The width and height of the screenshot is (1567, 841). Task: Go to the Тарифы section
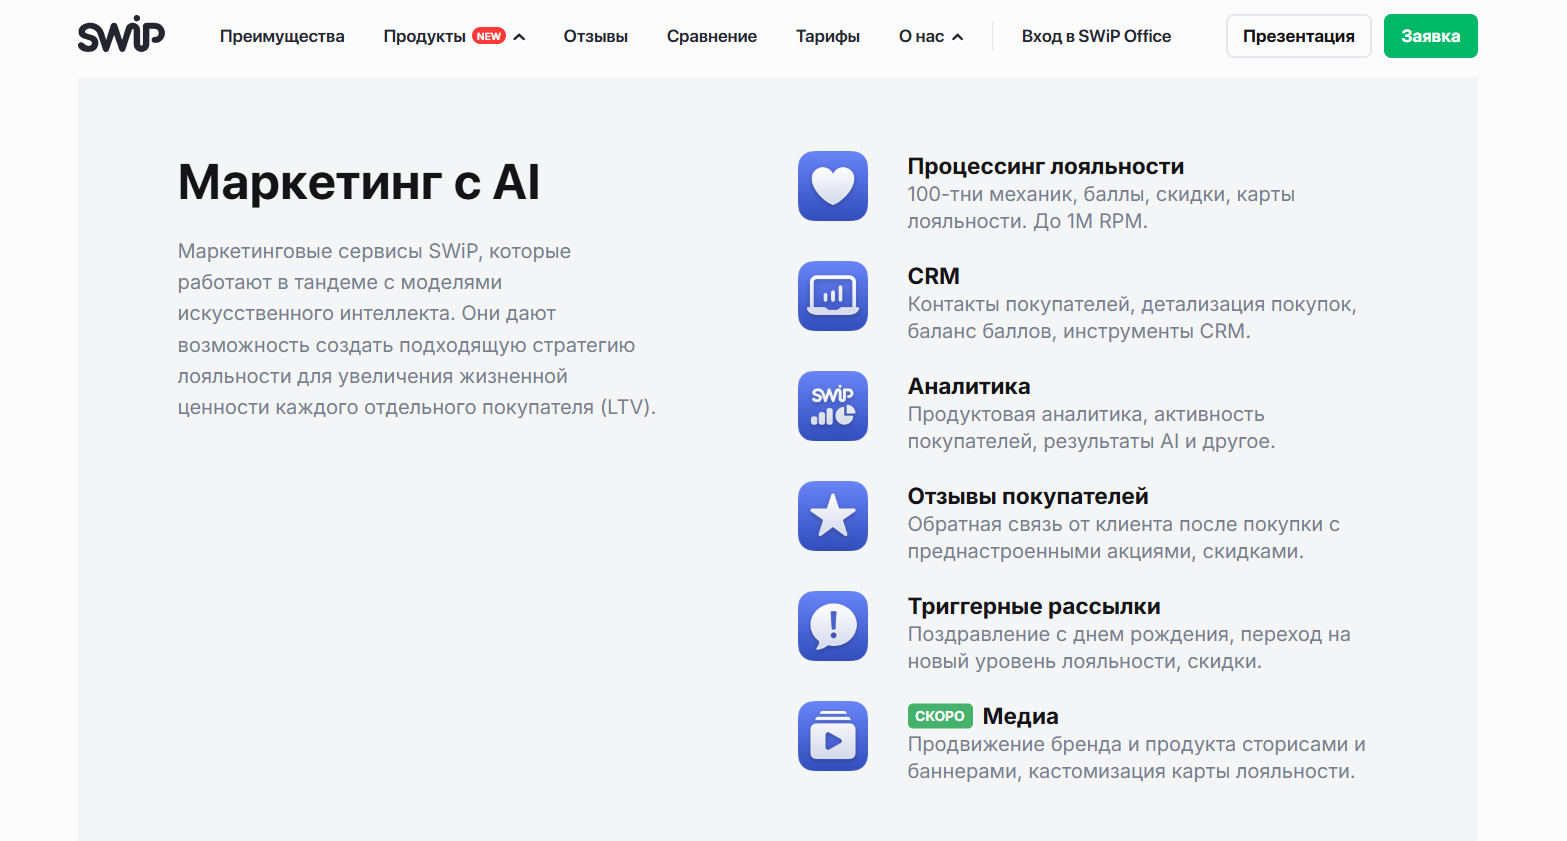pos(827,36)
